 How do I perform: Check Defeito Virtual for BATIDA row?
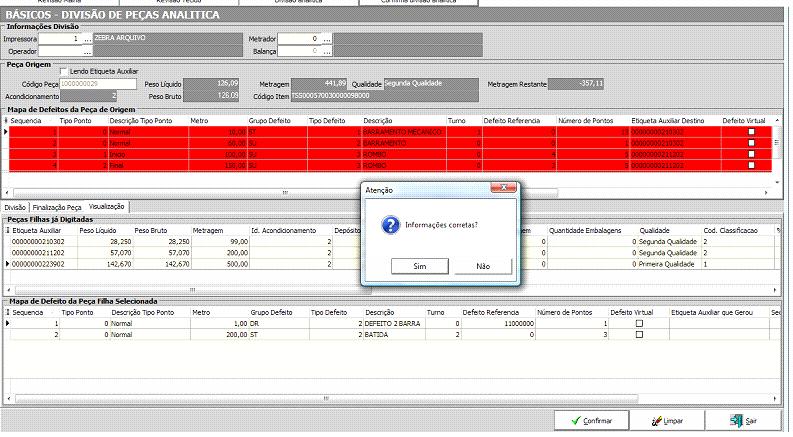[639, 335]
